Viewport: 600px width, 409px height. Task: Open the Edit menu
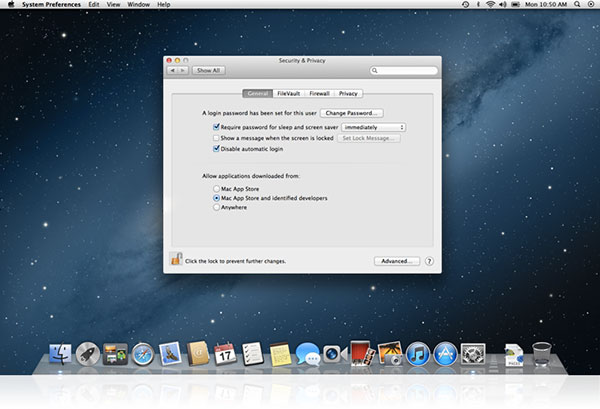coord(94,4)
